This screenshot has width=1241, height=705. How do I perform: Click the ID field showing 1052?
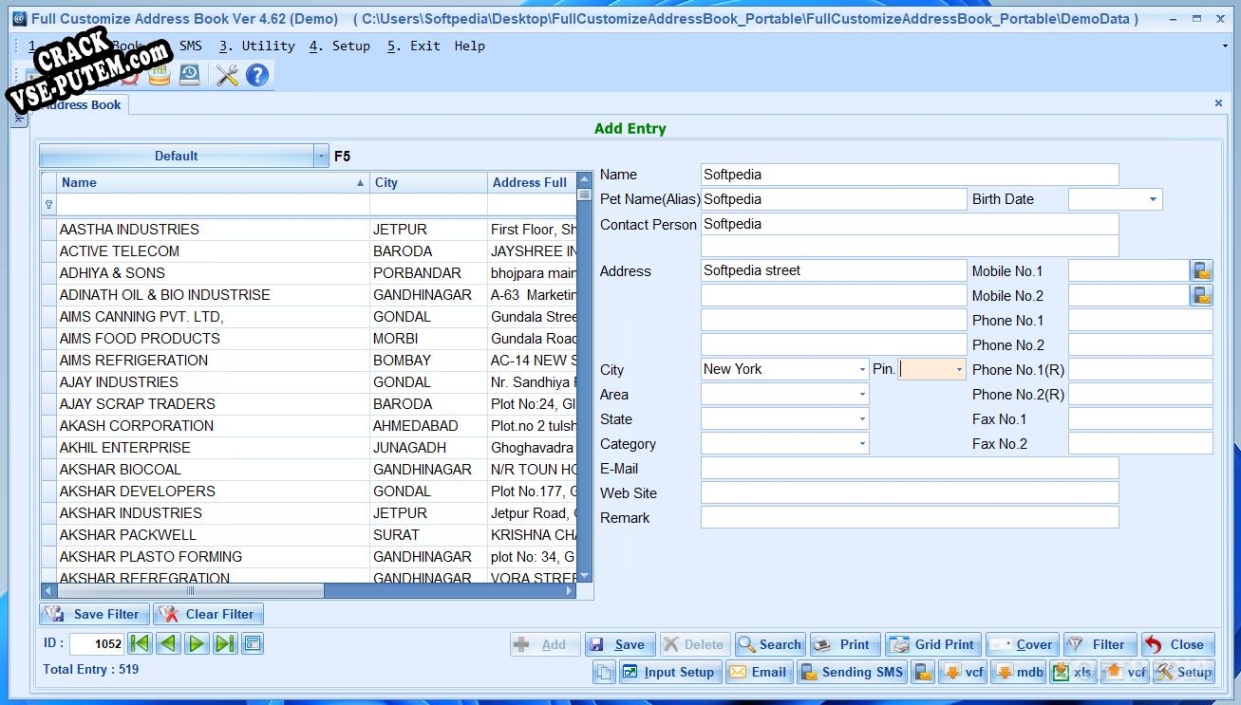(x=97, y=645)
